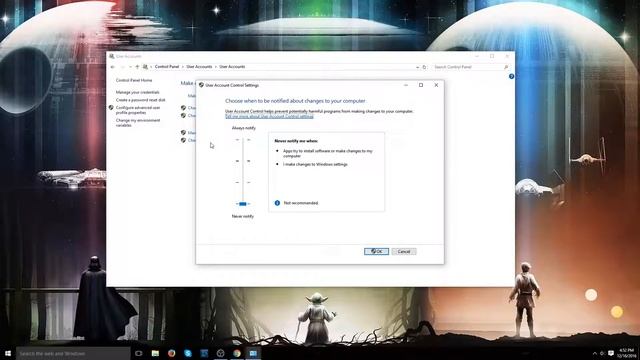Open the 'Tell me more about User Account Control settings' link
The width and height of the screenshot is (640, 360).
pyautogui.click(x=269, y=116)
